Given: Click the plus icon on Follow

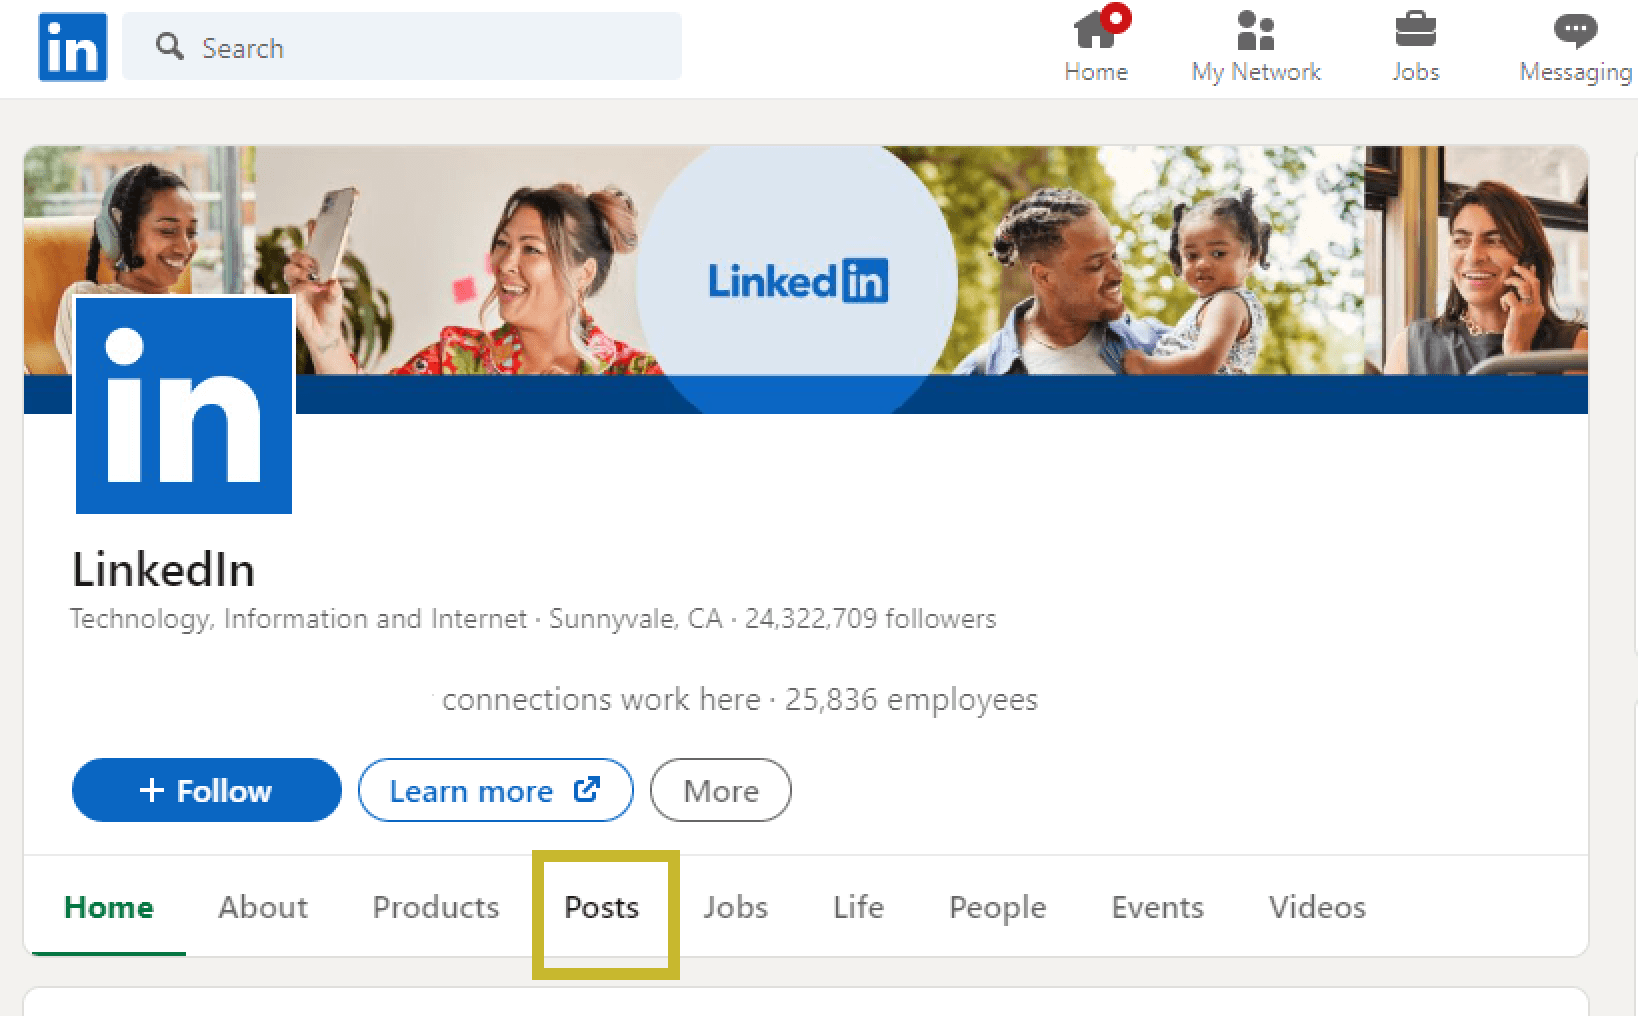Looking at the screenshot, I should pos(151,790).
